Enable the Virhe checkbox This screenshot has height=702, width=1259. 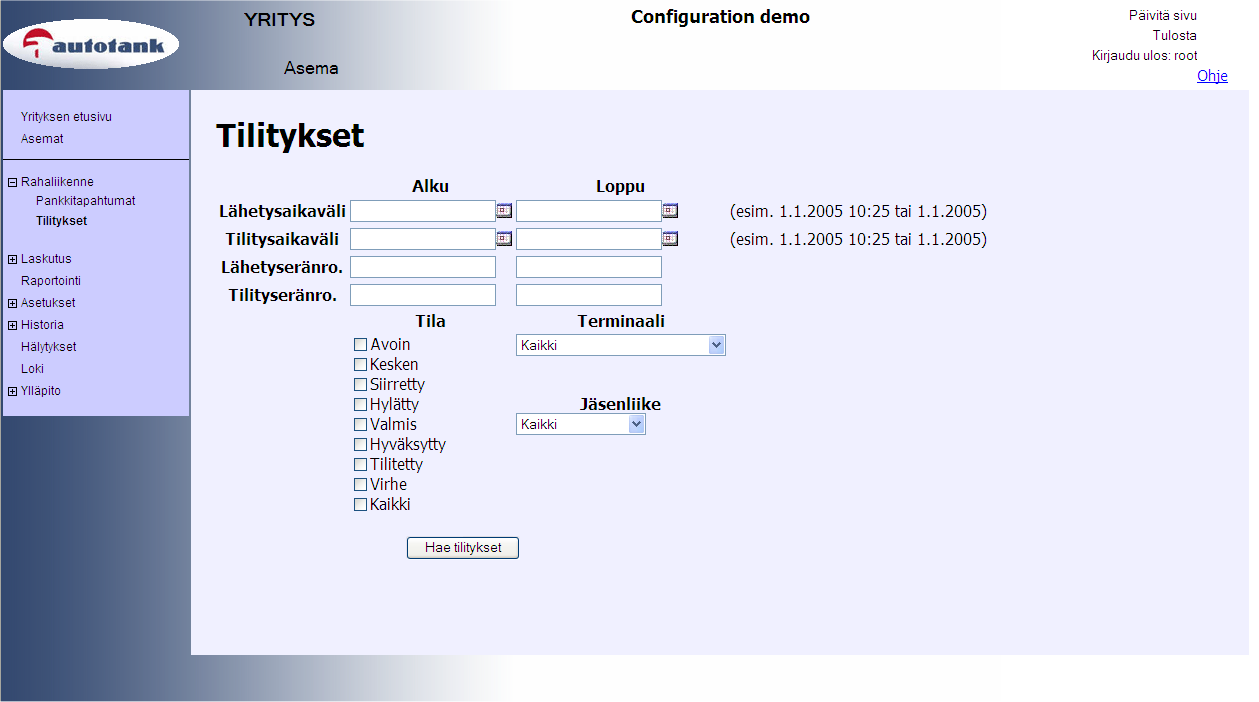click(x=361, y=484)
